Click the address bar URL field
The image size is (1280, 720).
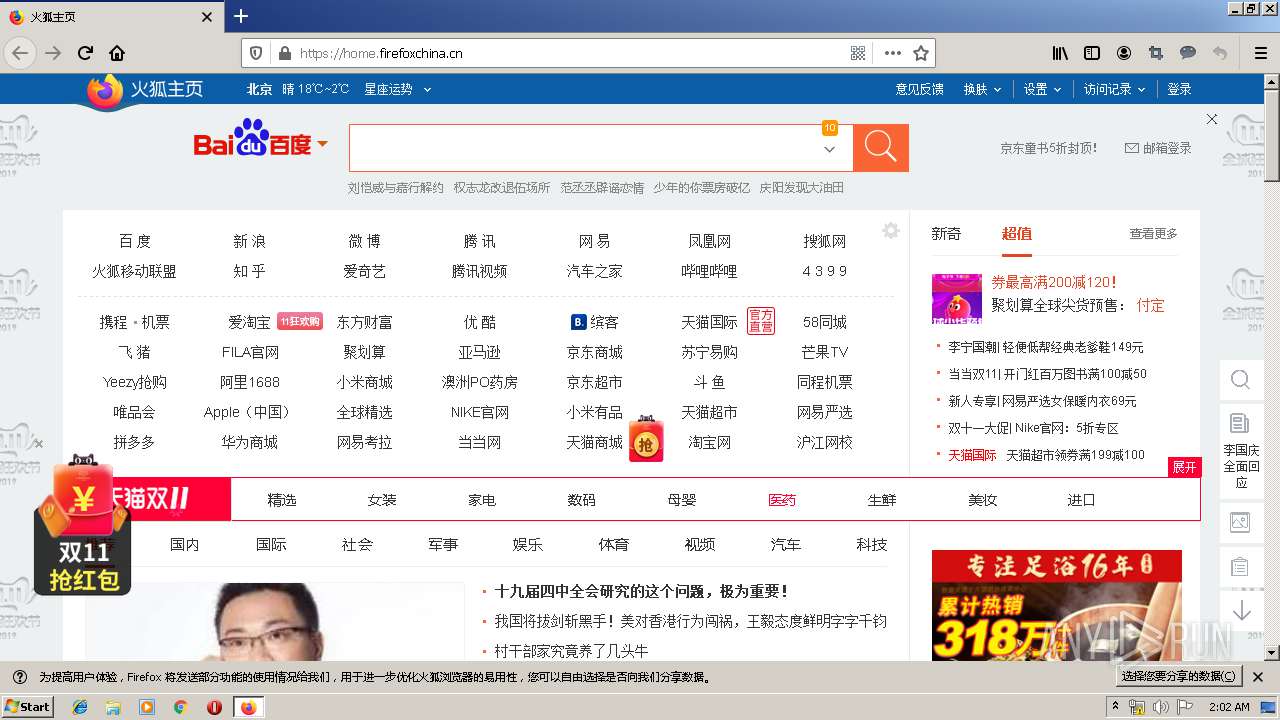coord(570,53)
